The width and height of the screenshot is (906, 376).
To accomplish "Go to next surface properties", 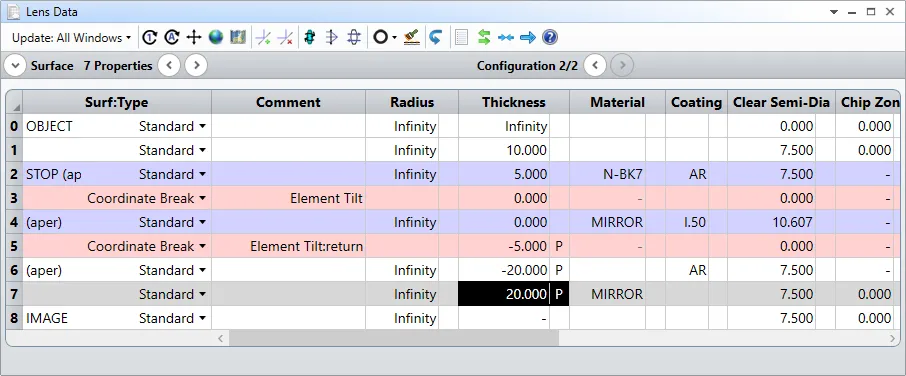I will tap(196, 66).
